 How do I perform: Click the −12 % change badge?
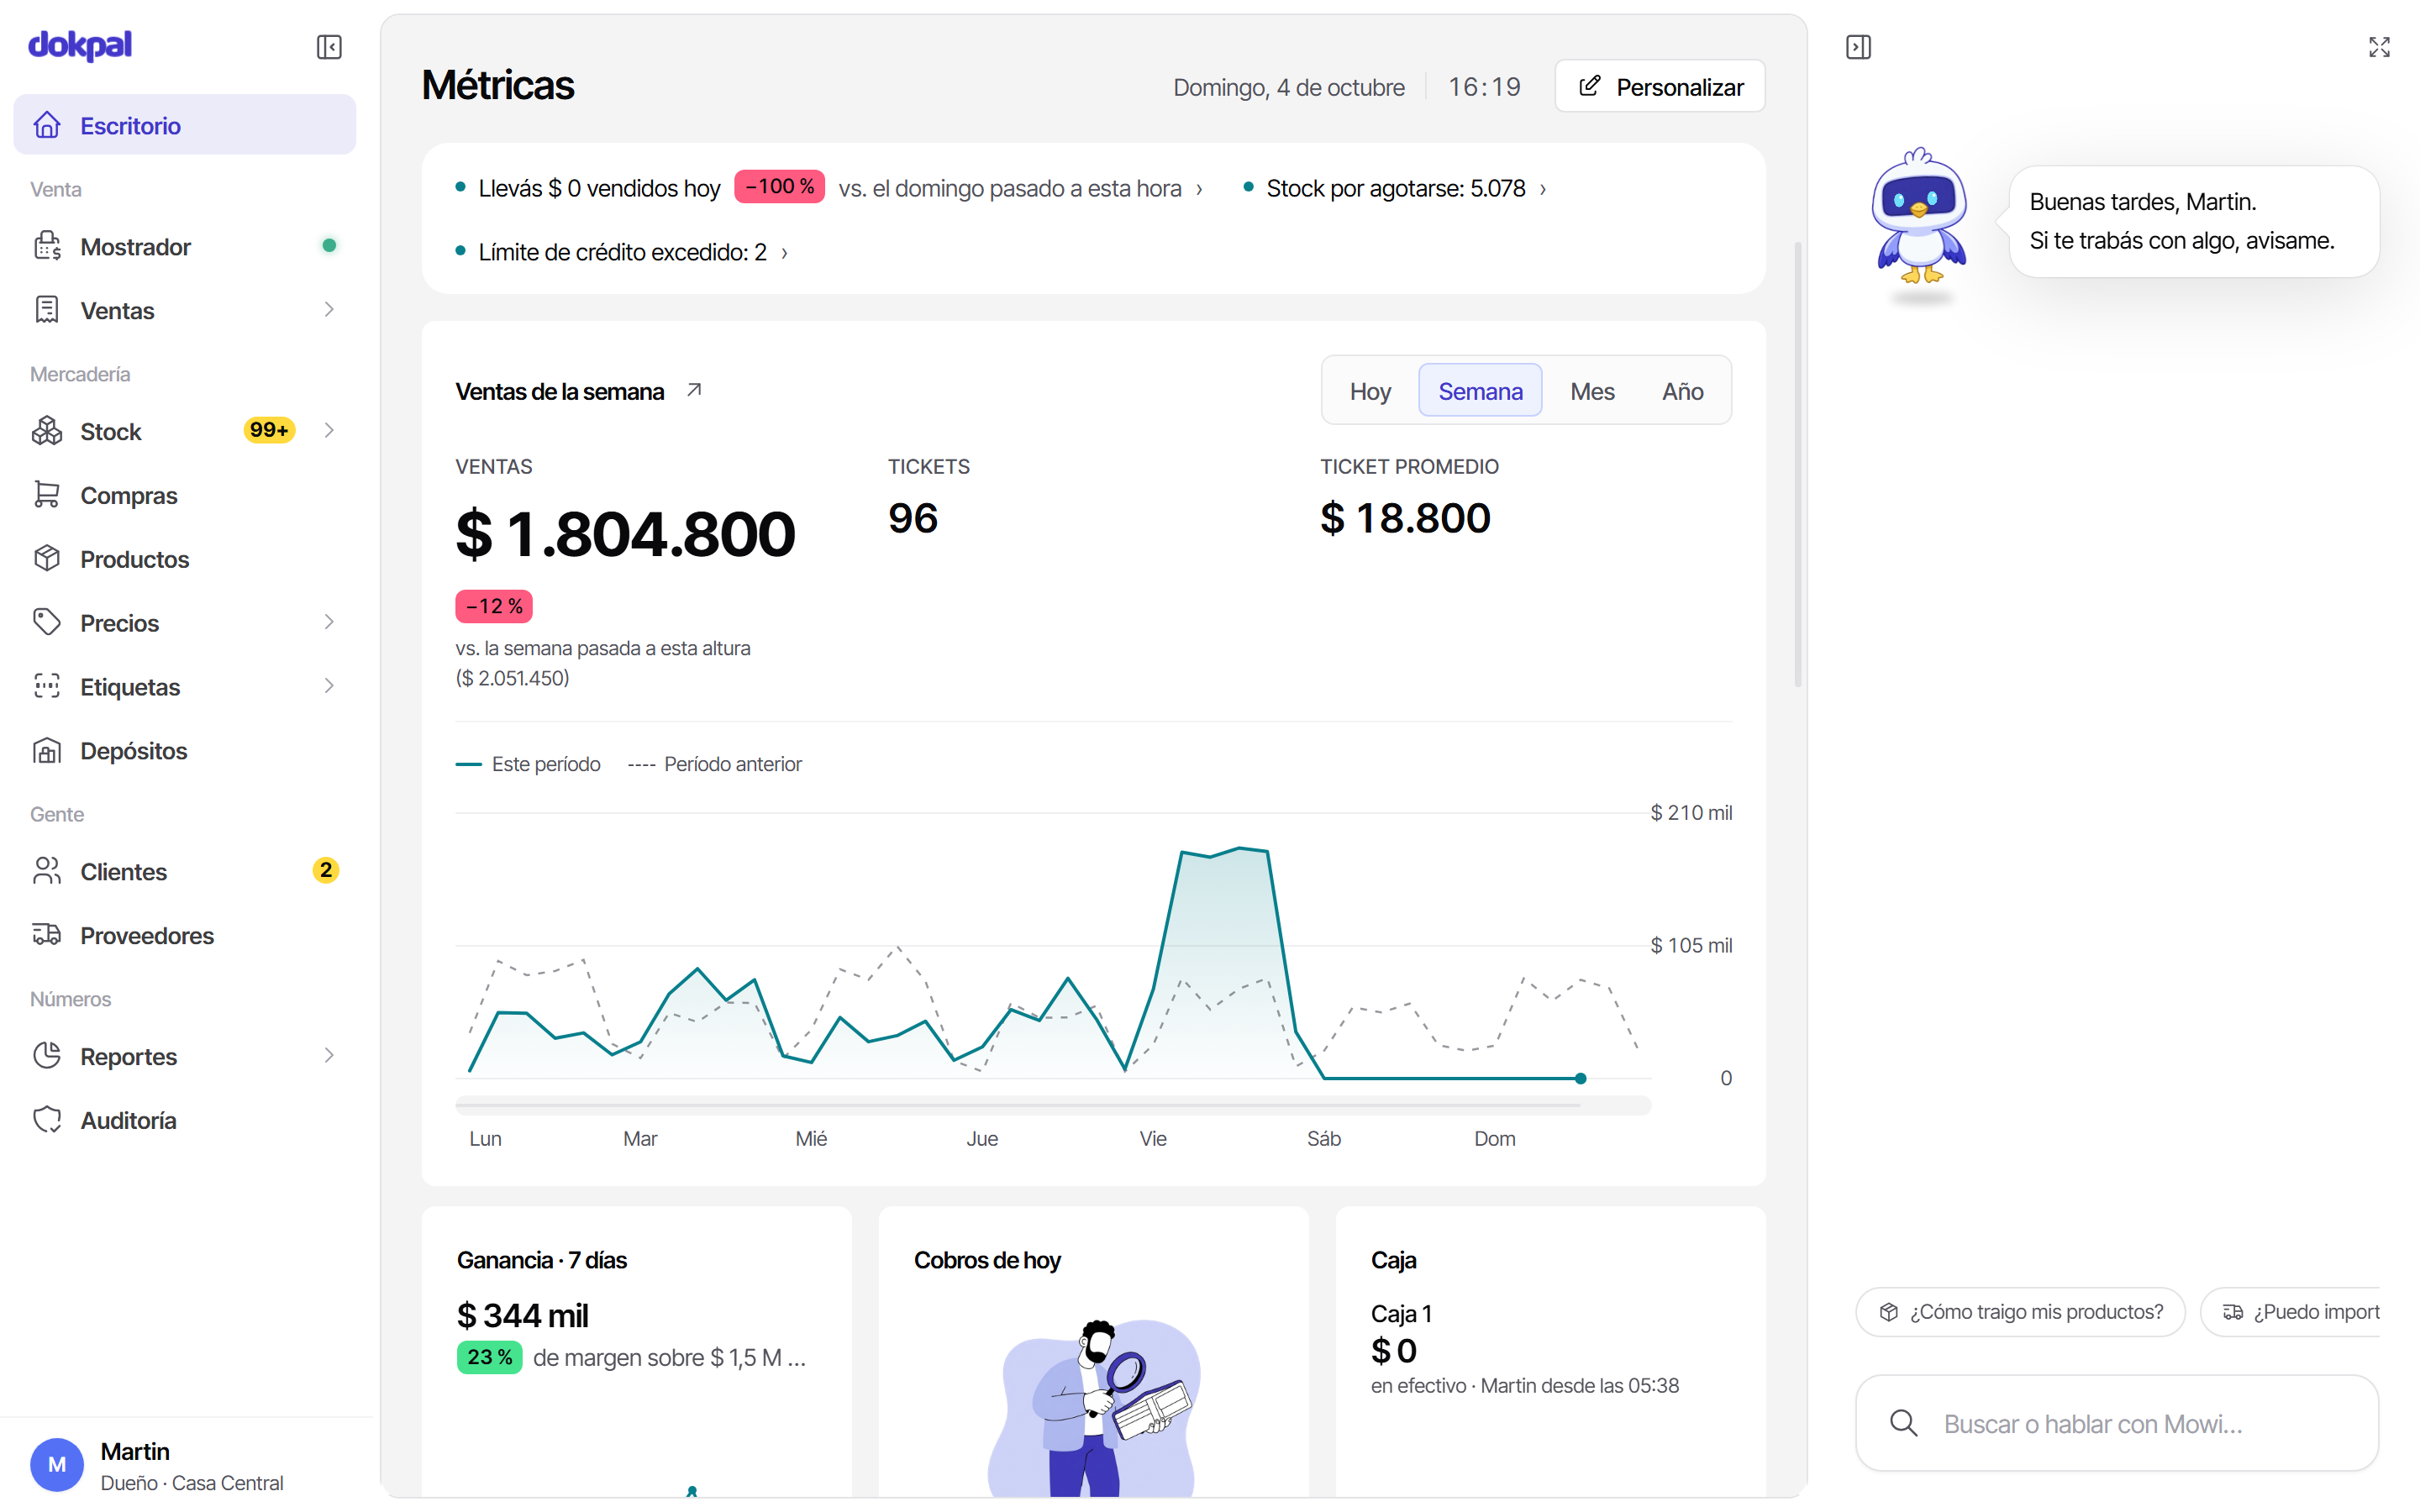[x=494, y=606]
